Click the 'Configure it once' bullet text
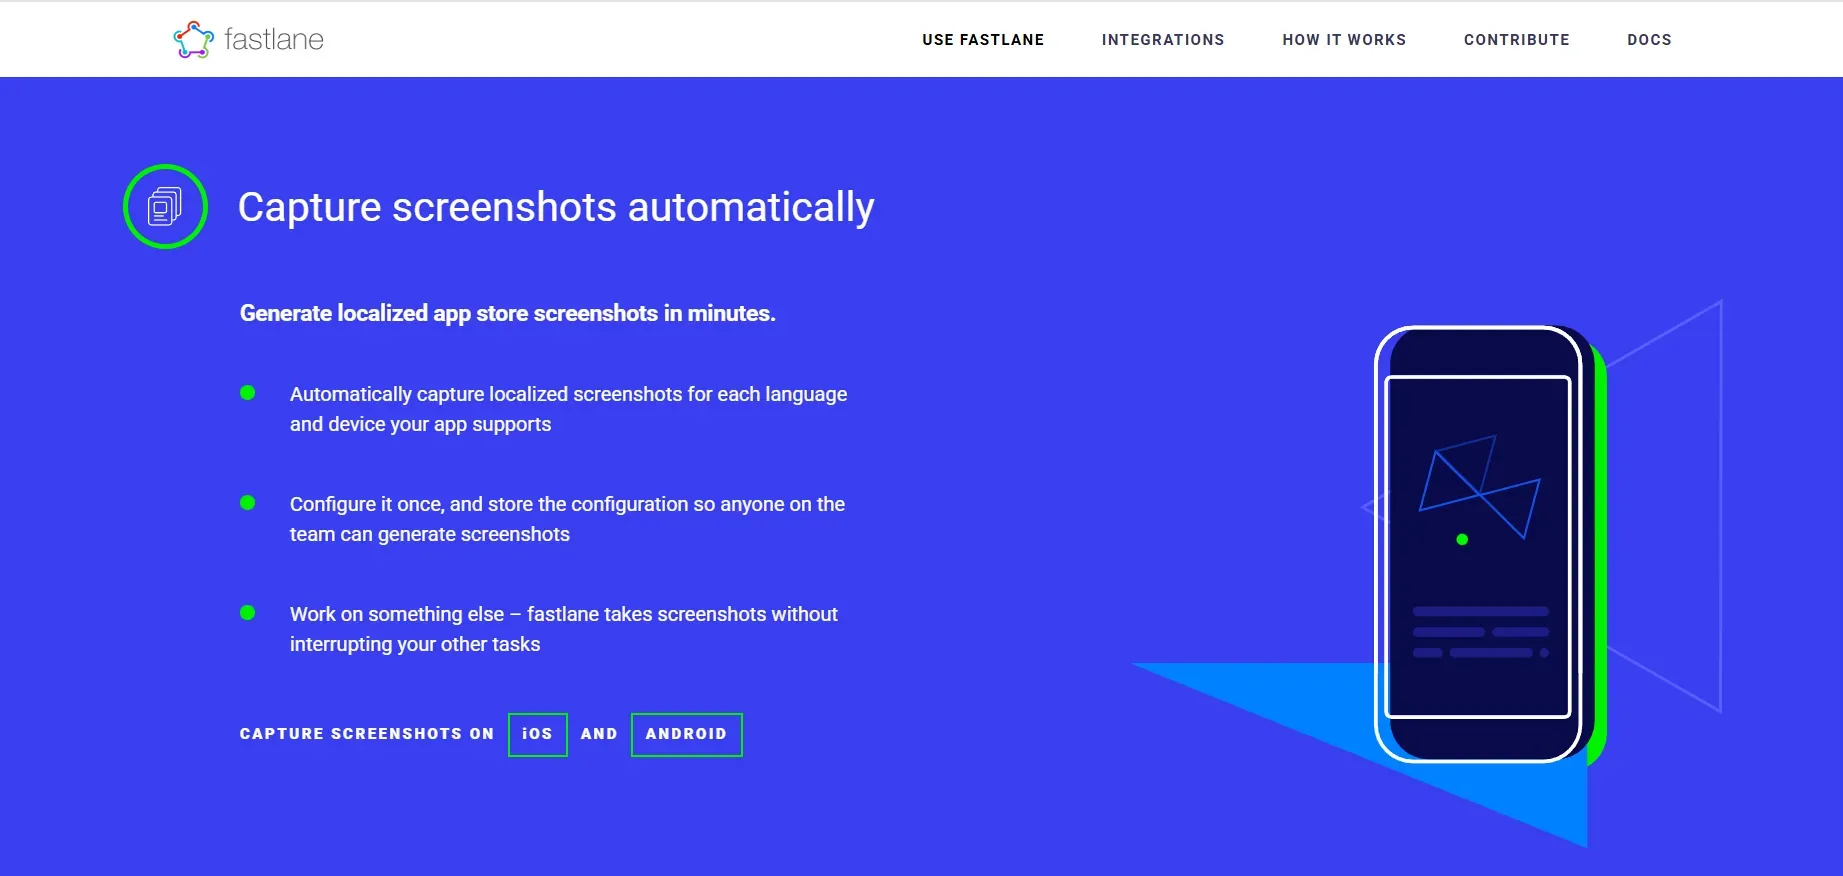The height and width of the screenshot is (876, 1843). pyautogui.click(x=568, y=519)
